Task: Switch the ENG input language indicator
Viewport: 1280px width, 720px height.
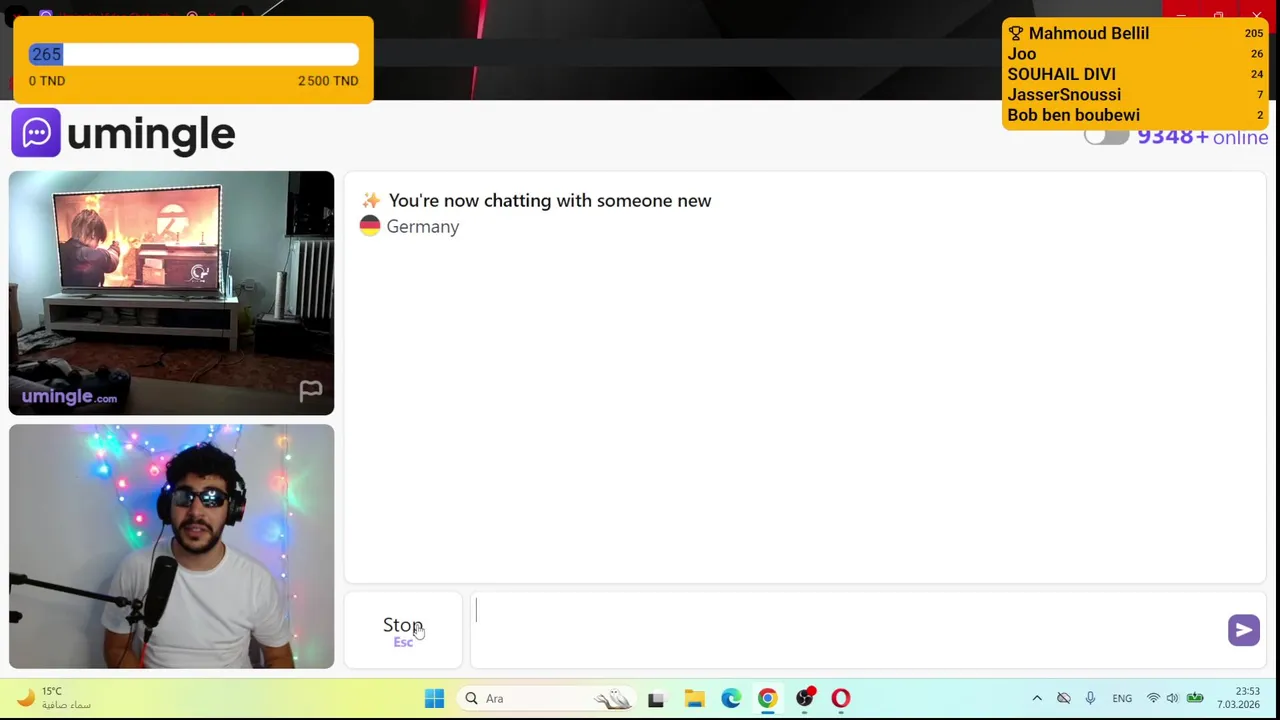Action: click(1122, 698)
